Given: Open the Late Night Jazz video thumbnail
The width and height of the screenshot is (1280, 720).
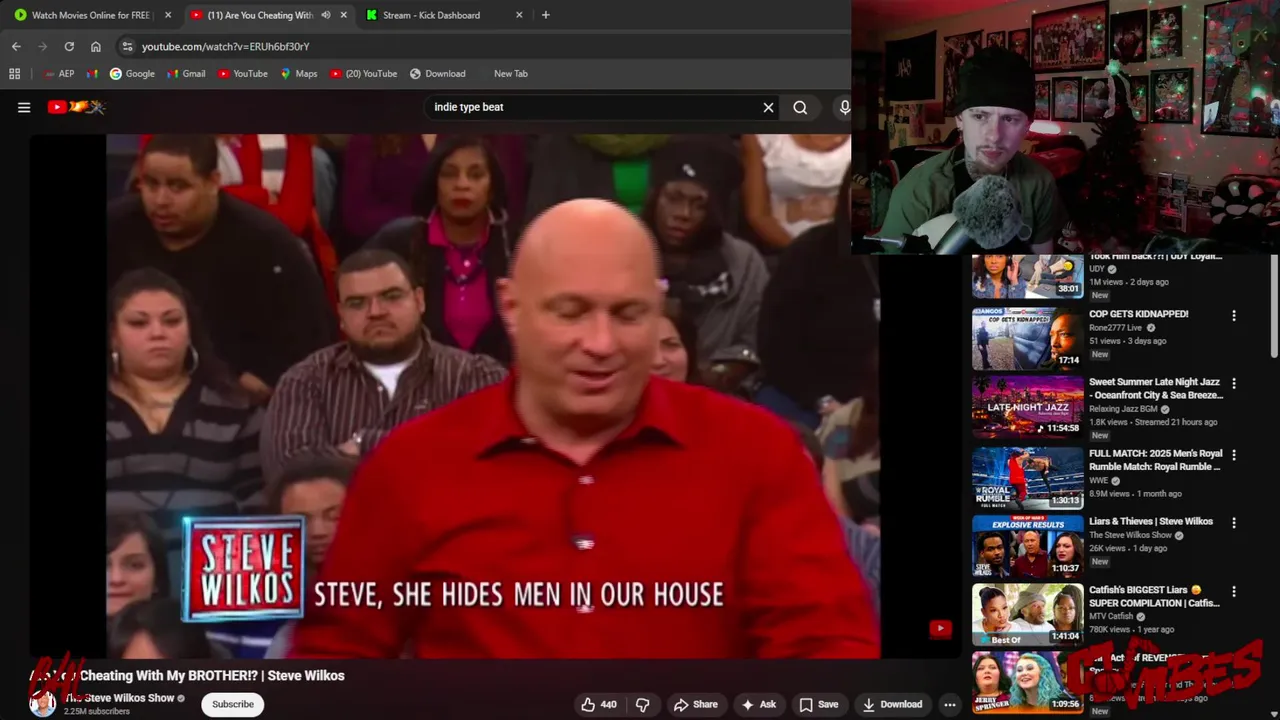Looking at the screenshot, I should (1028, 407).
